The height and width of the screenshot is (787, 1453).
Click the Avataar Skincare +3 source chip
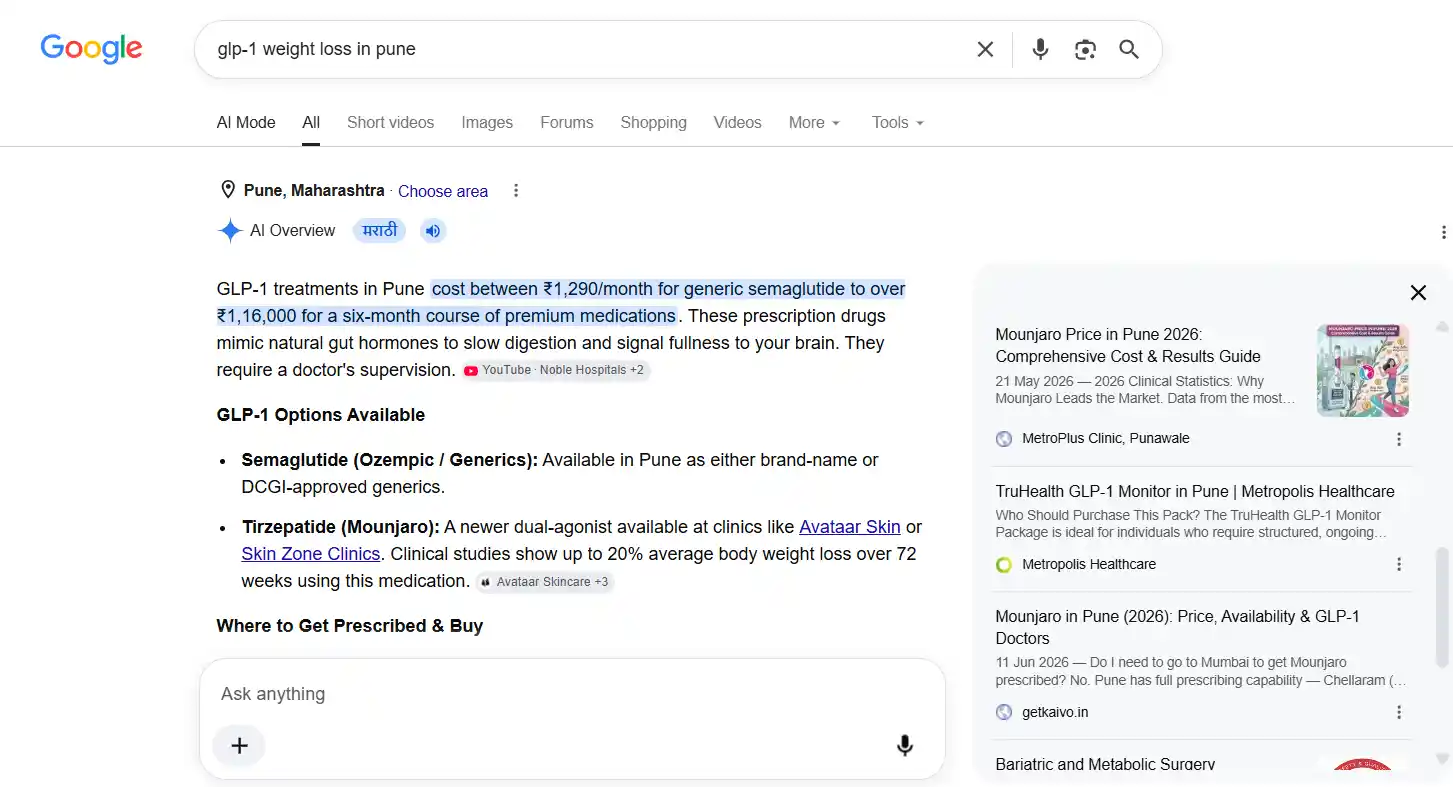tap(544, 582)
